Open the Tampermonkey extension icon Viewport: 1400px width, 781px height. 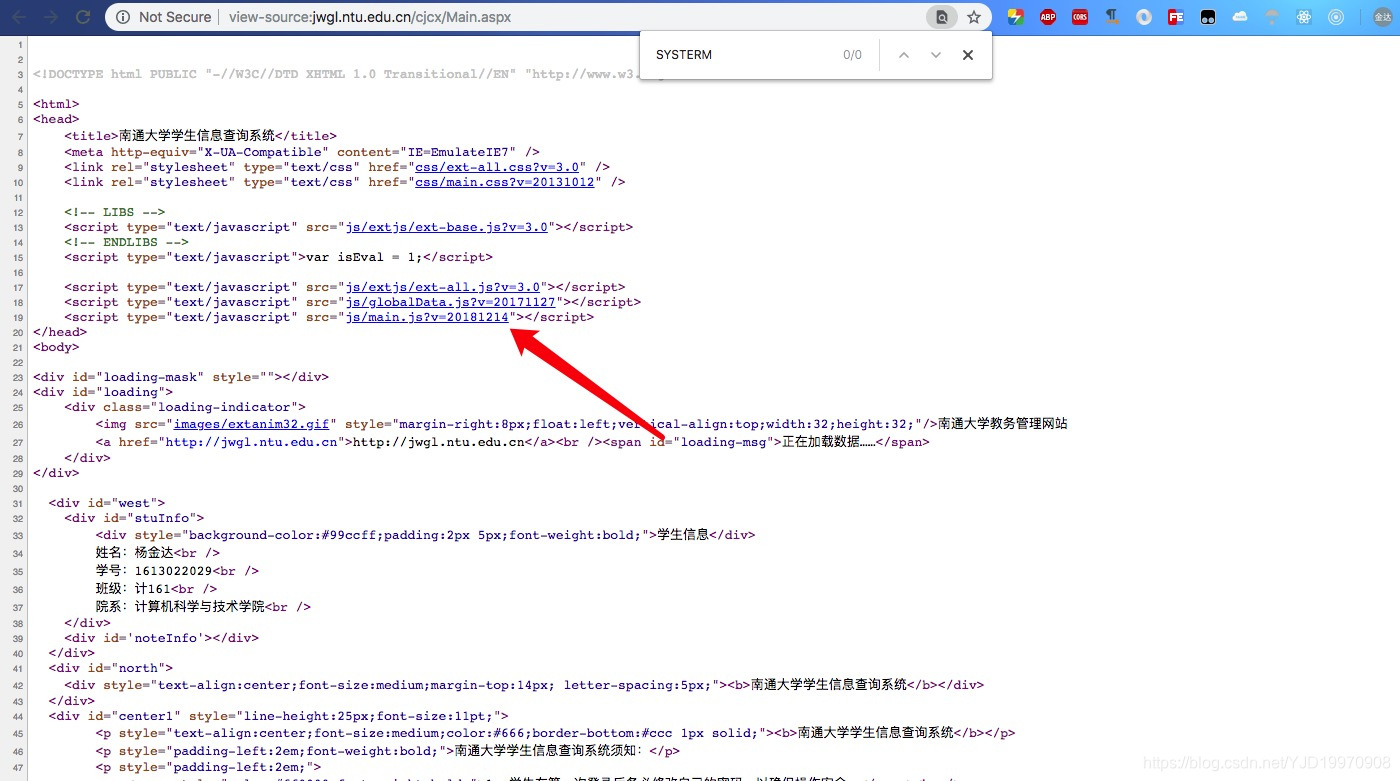pos(1208,17)
